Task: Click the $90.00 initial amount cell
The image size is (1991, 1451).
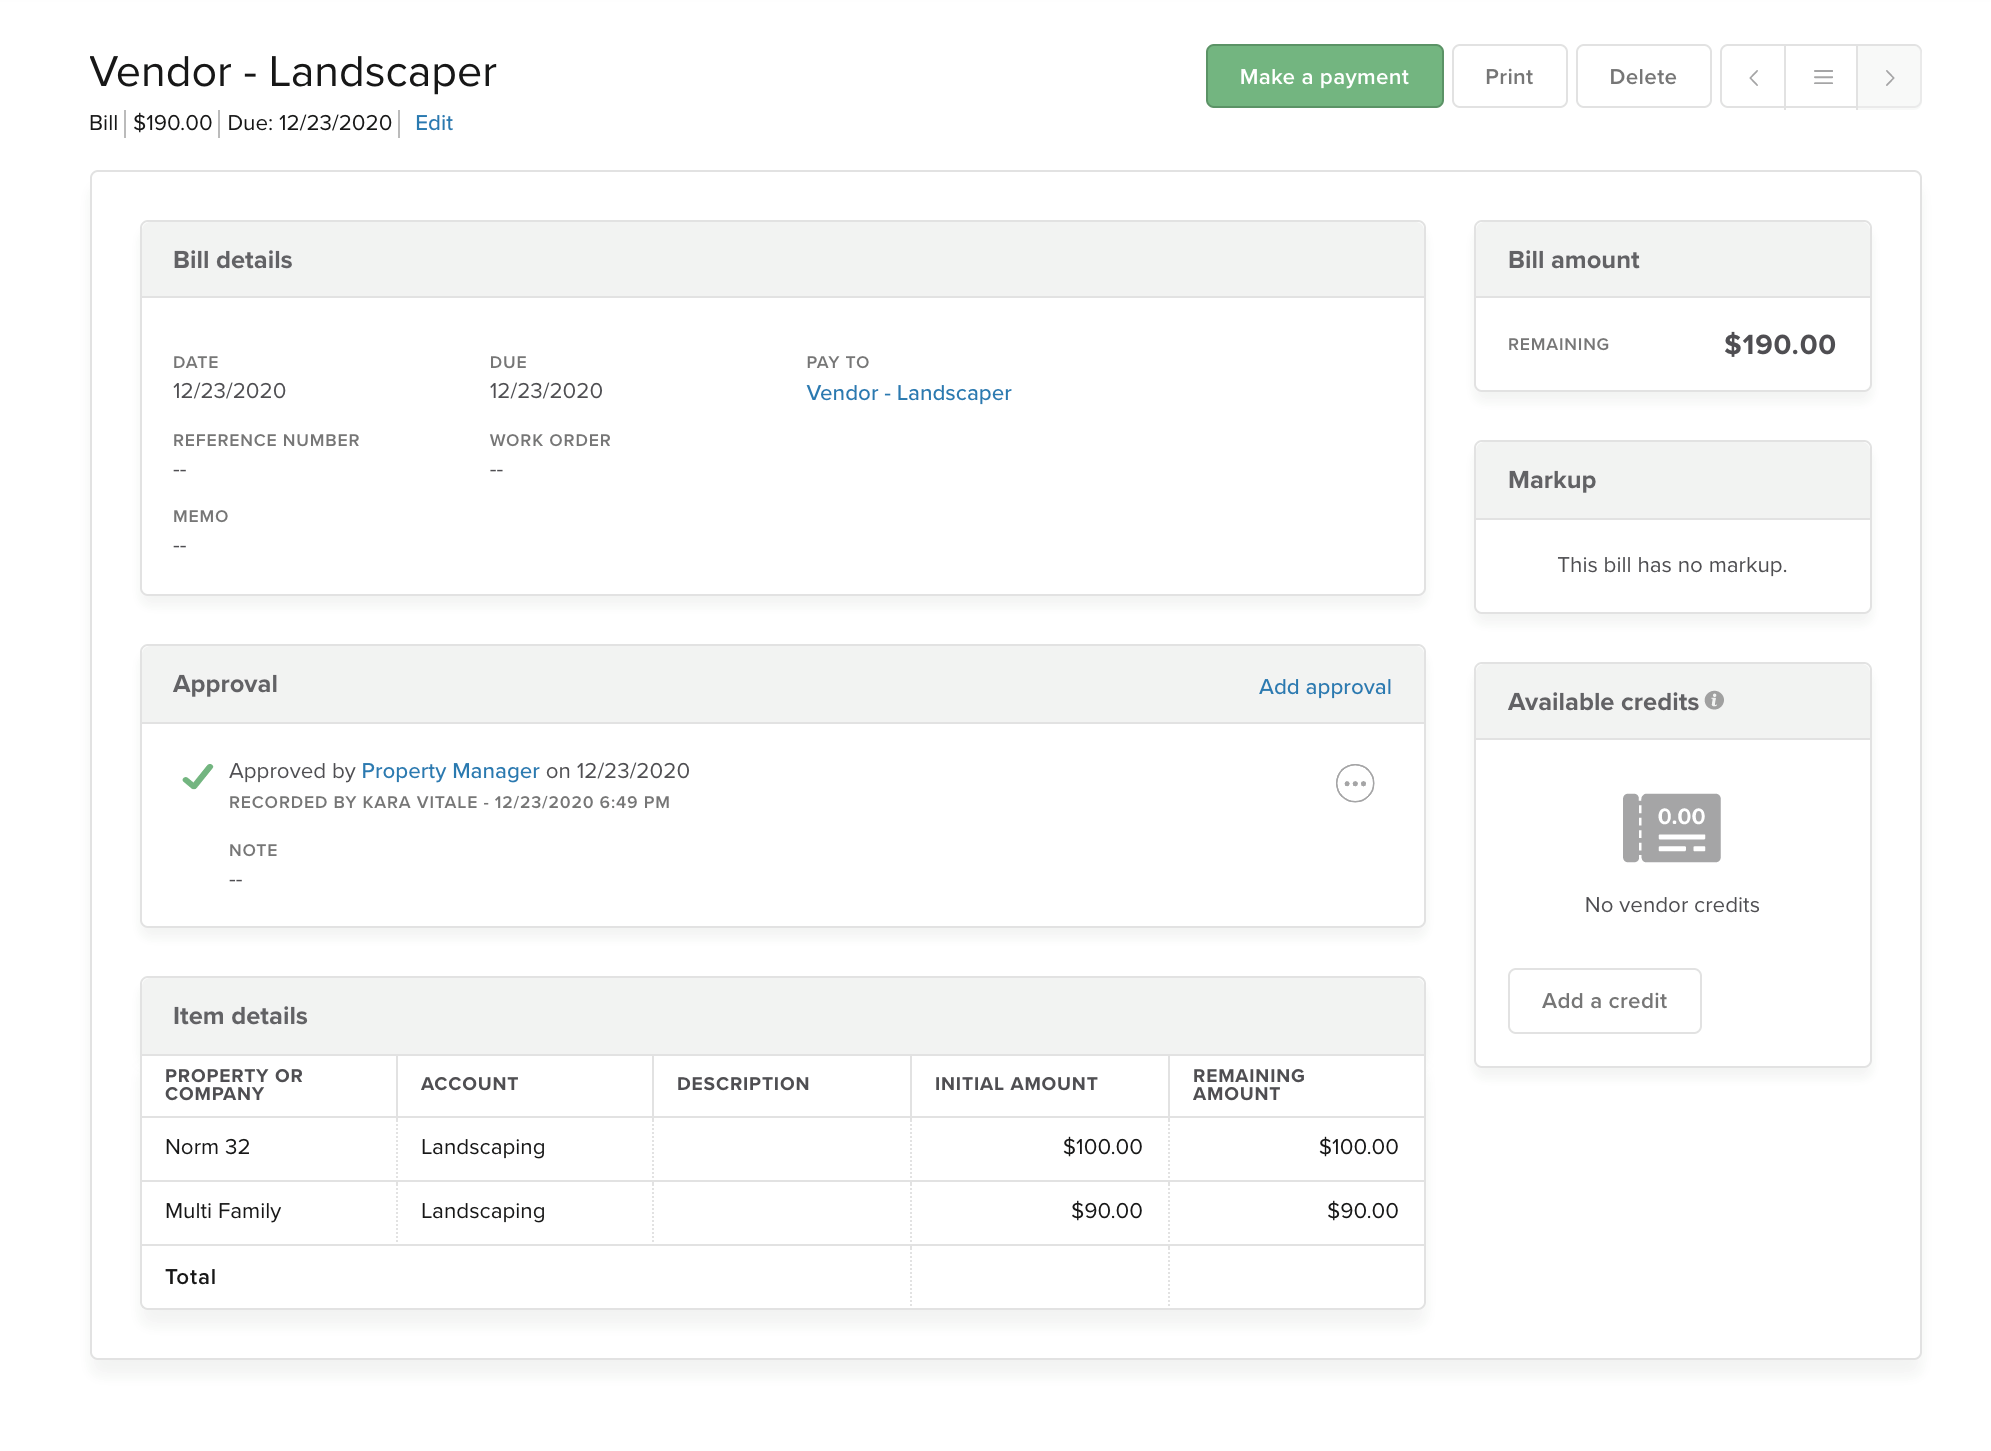Action: pyautogui.click(x=1039, y=1211)
